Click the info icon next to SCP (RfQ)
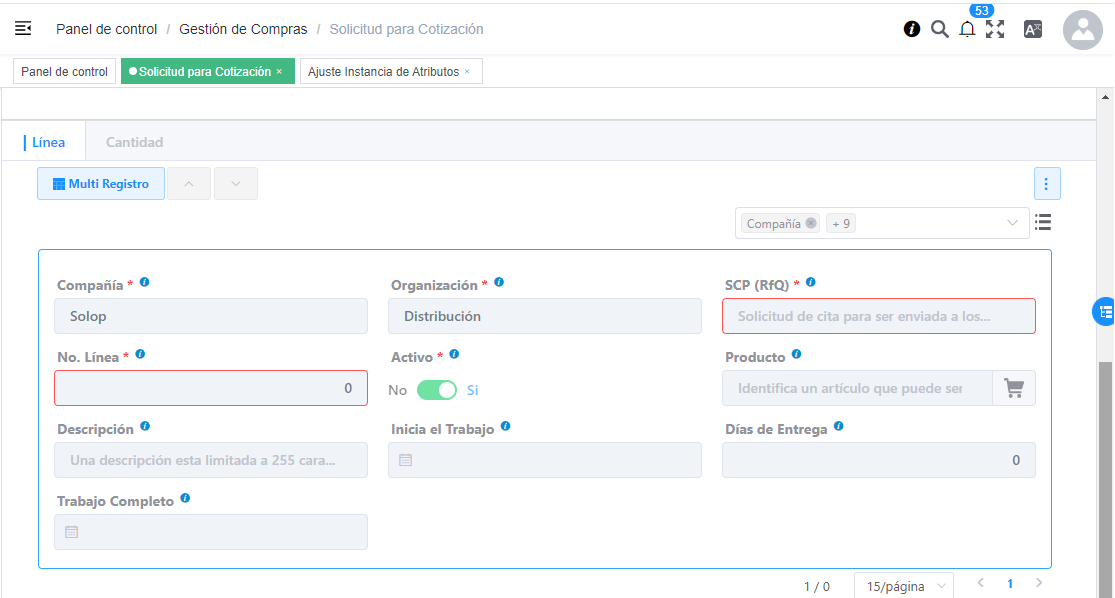The image size is (1115, 598). (810, 282)
